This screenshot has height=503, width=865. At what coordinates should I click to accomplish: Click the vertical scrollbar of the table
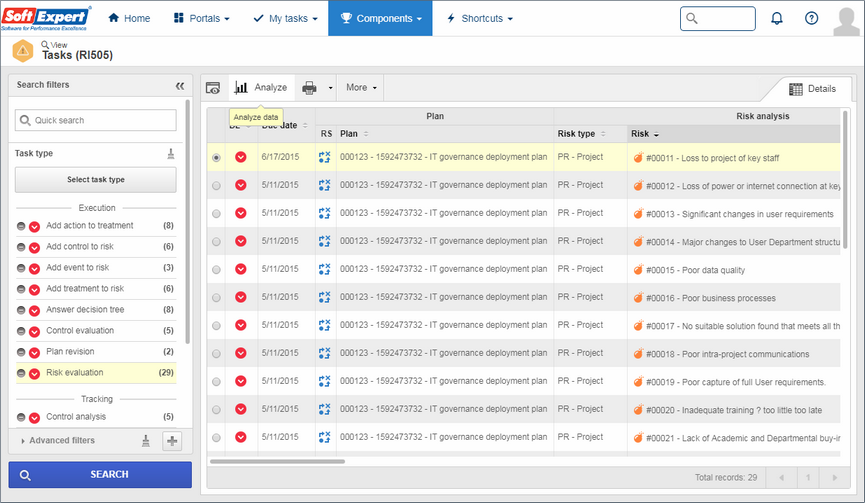tap(845, 179)
